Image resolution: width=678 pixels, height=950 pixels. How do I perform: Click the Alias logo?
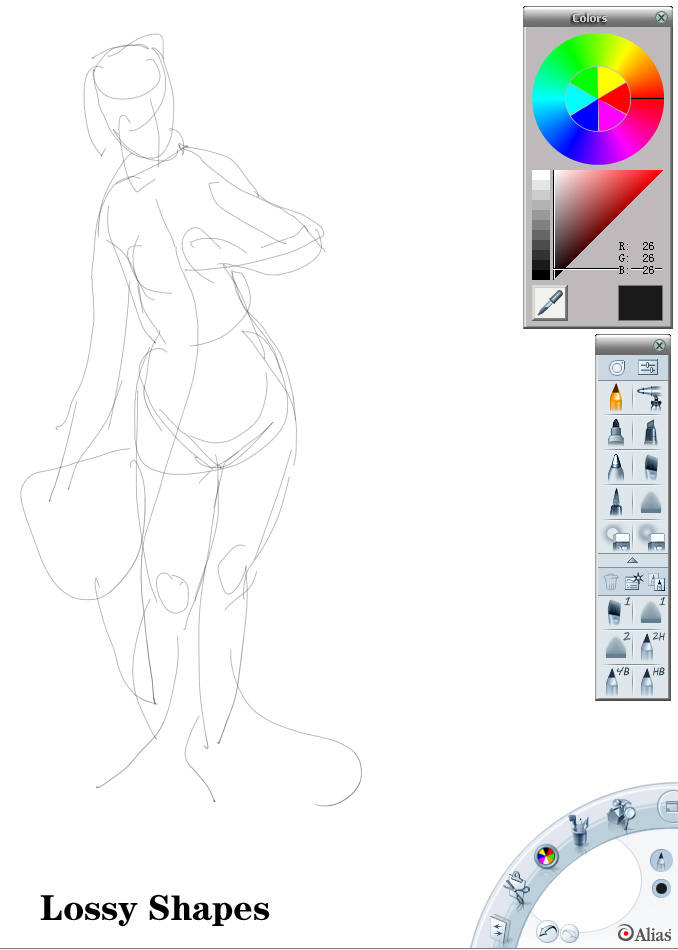pyautogui.click(x=646, y=934)
